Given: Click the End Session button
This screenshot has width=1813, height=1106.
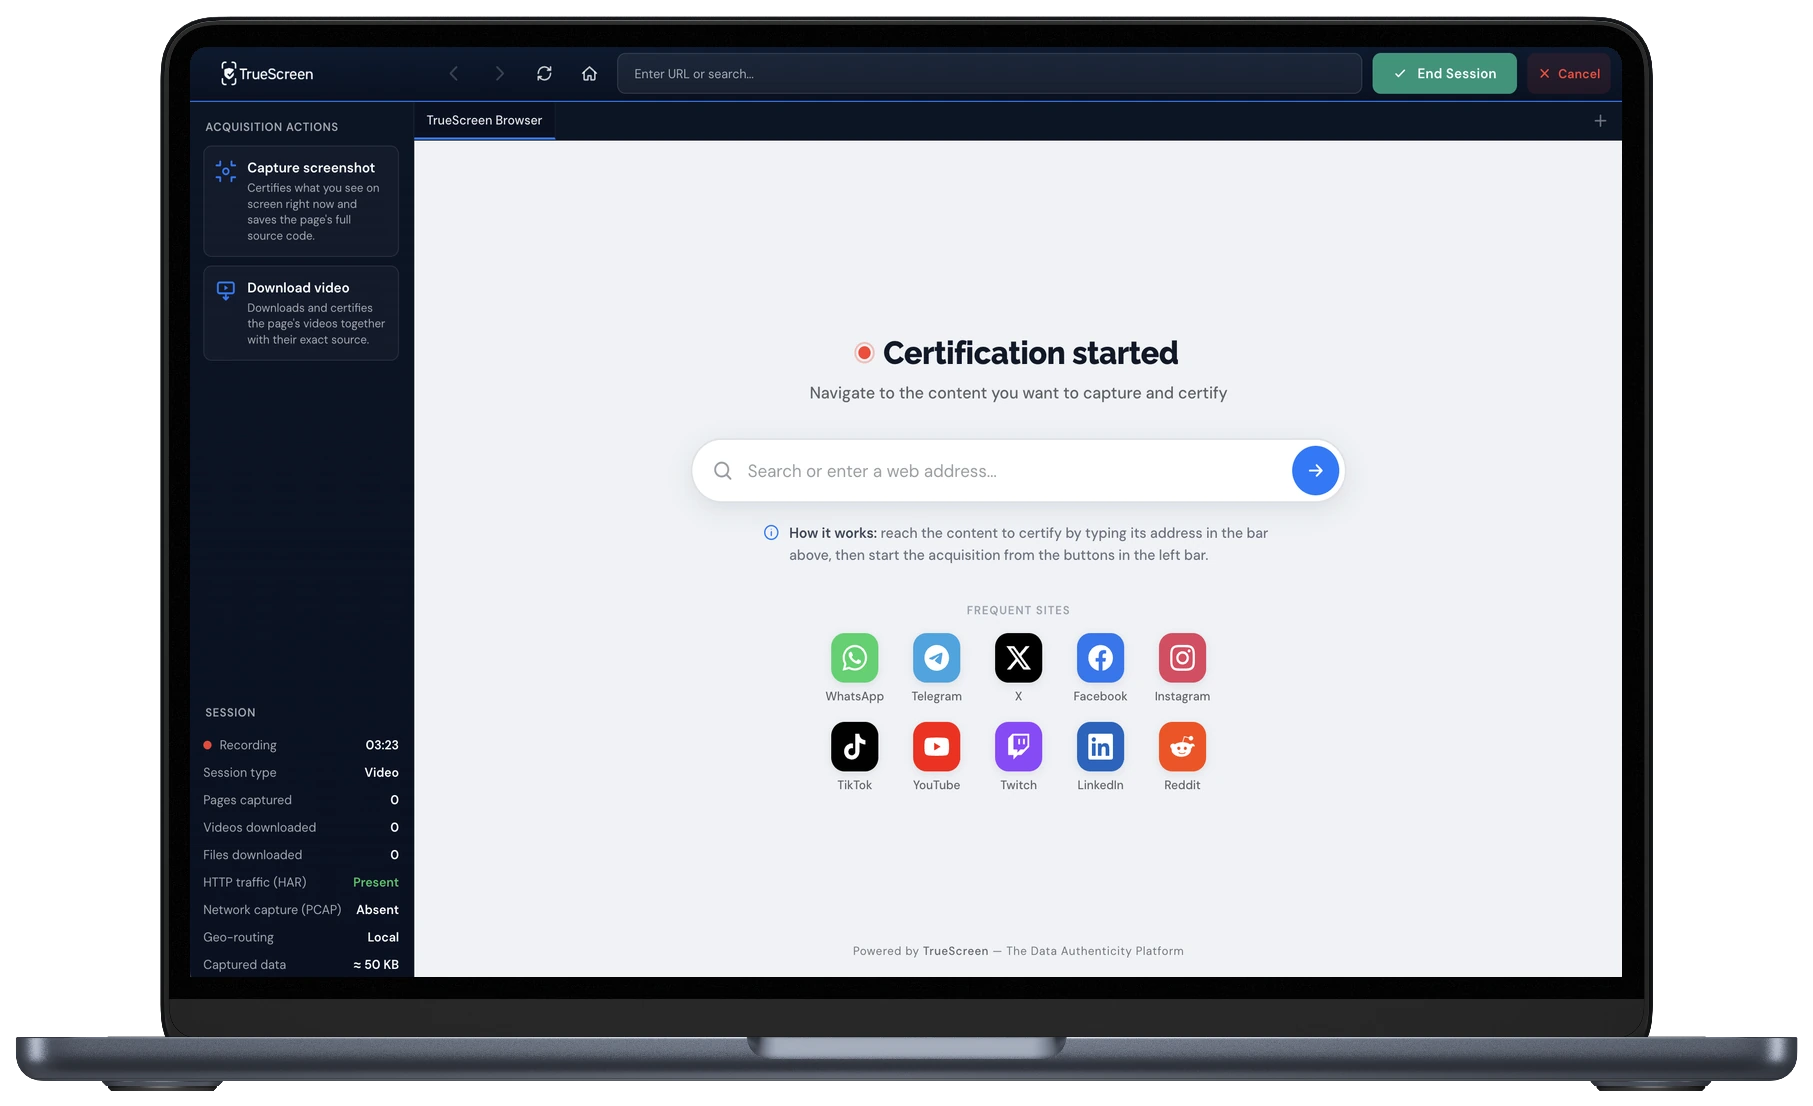Looking at the screenshot, I should (1444, 73).
